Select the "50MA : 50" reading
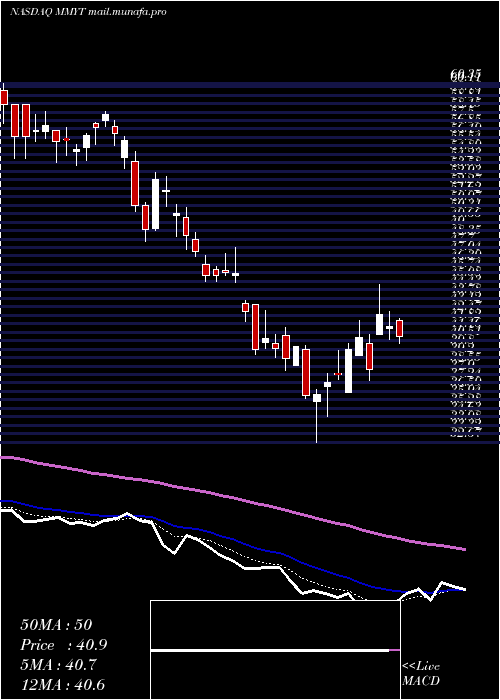Viewport: 500px width, 700px height. coord(56,625)
